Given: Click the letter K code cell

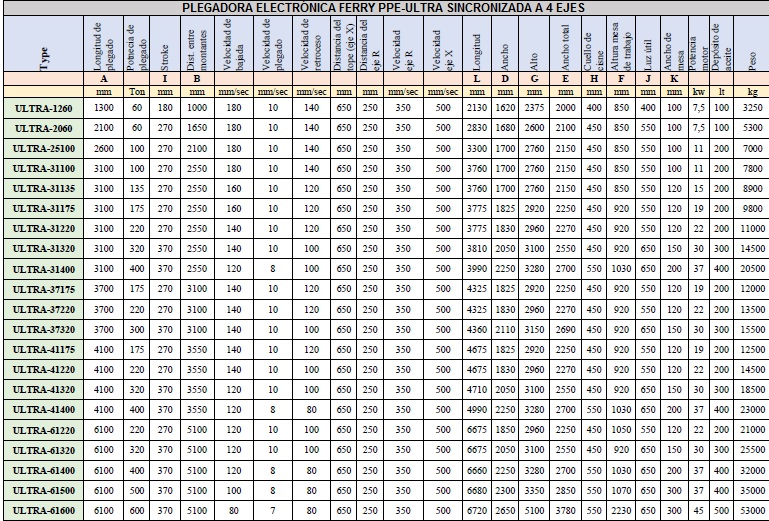Looking at the screenshot, I should pyautogui.click(x=674, y=78).
